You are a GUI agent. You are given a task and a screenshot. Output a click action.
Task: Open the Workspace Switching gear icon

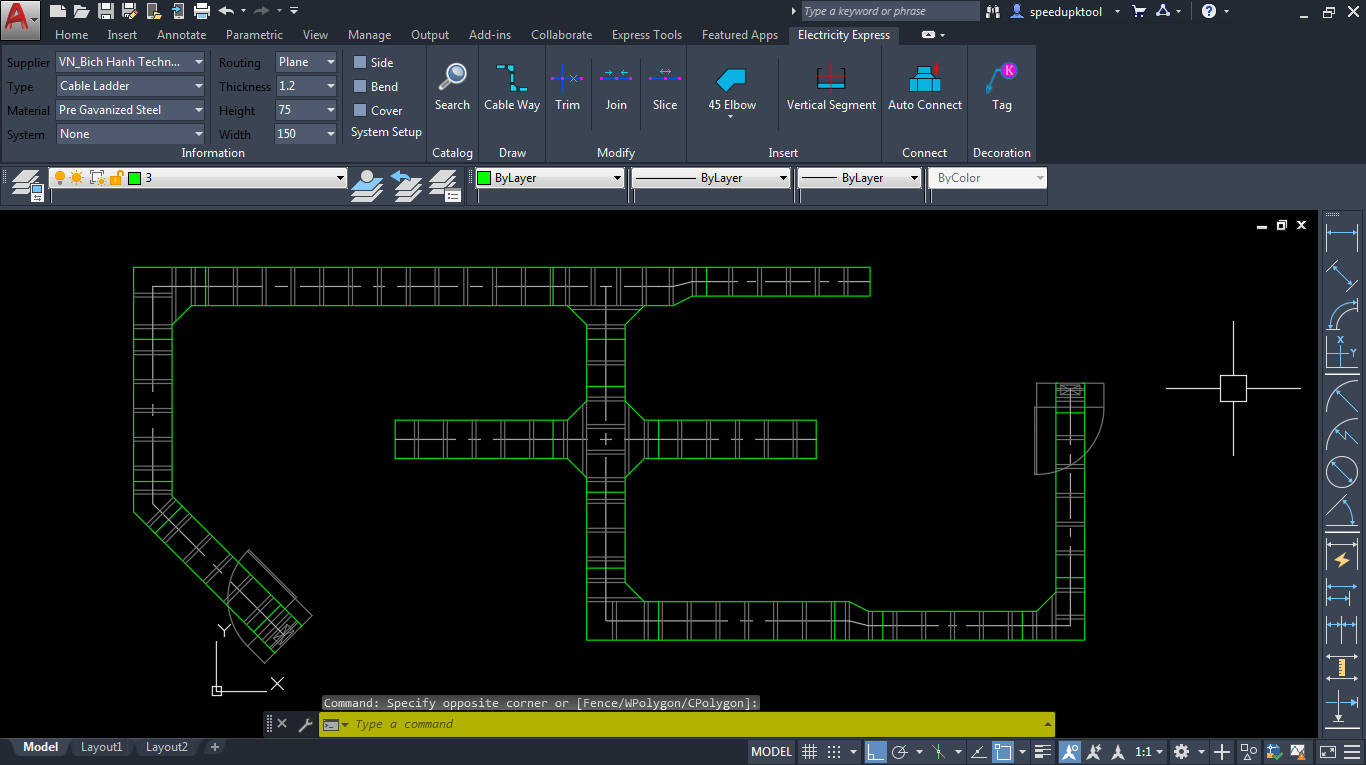click(x=1181, y=752)
